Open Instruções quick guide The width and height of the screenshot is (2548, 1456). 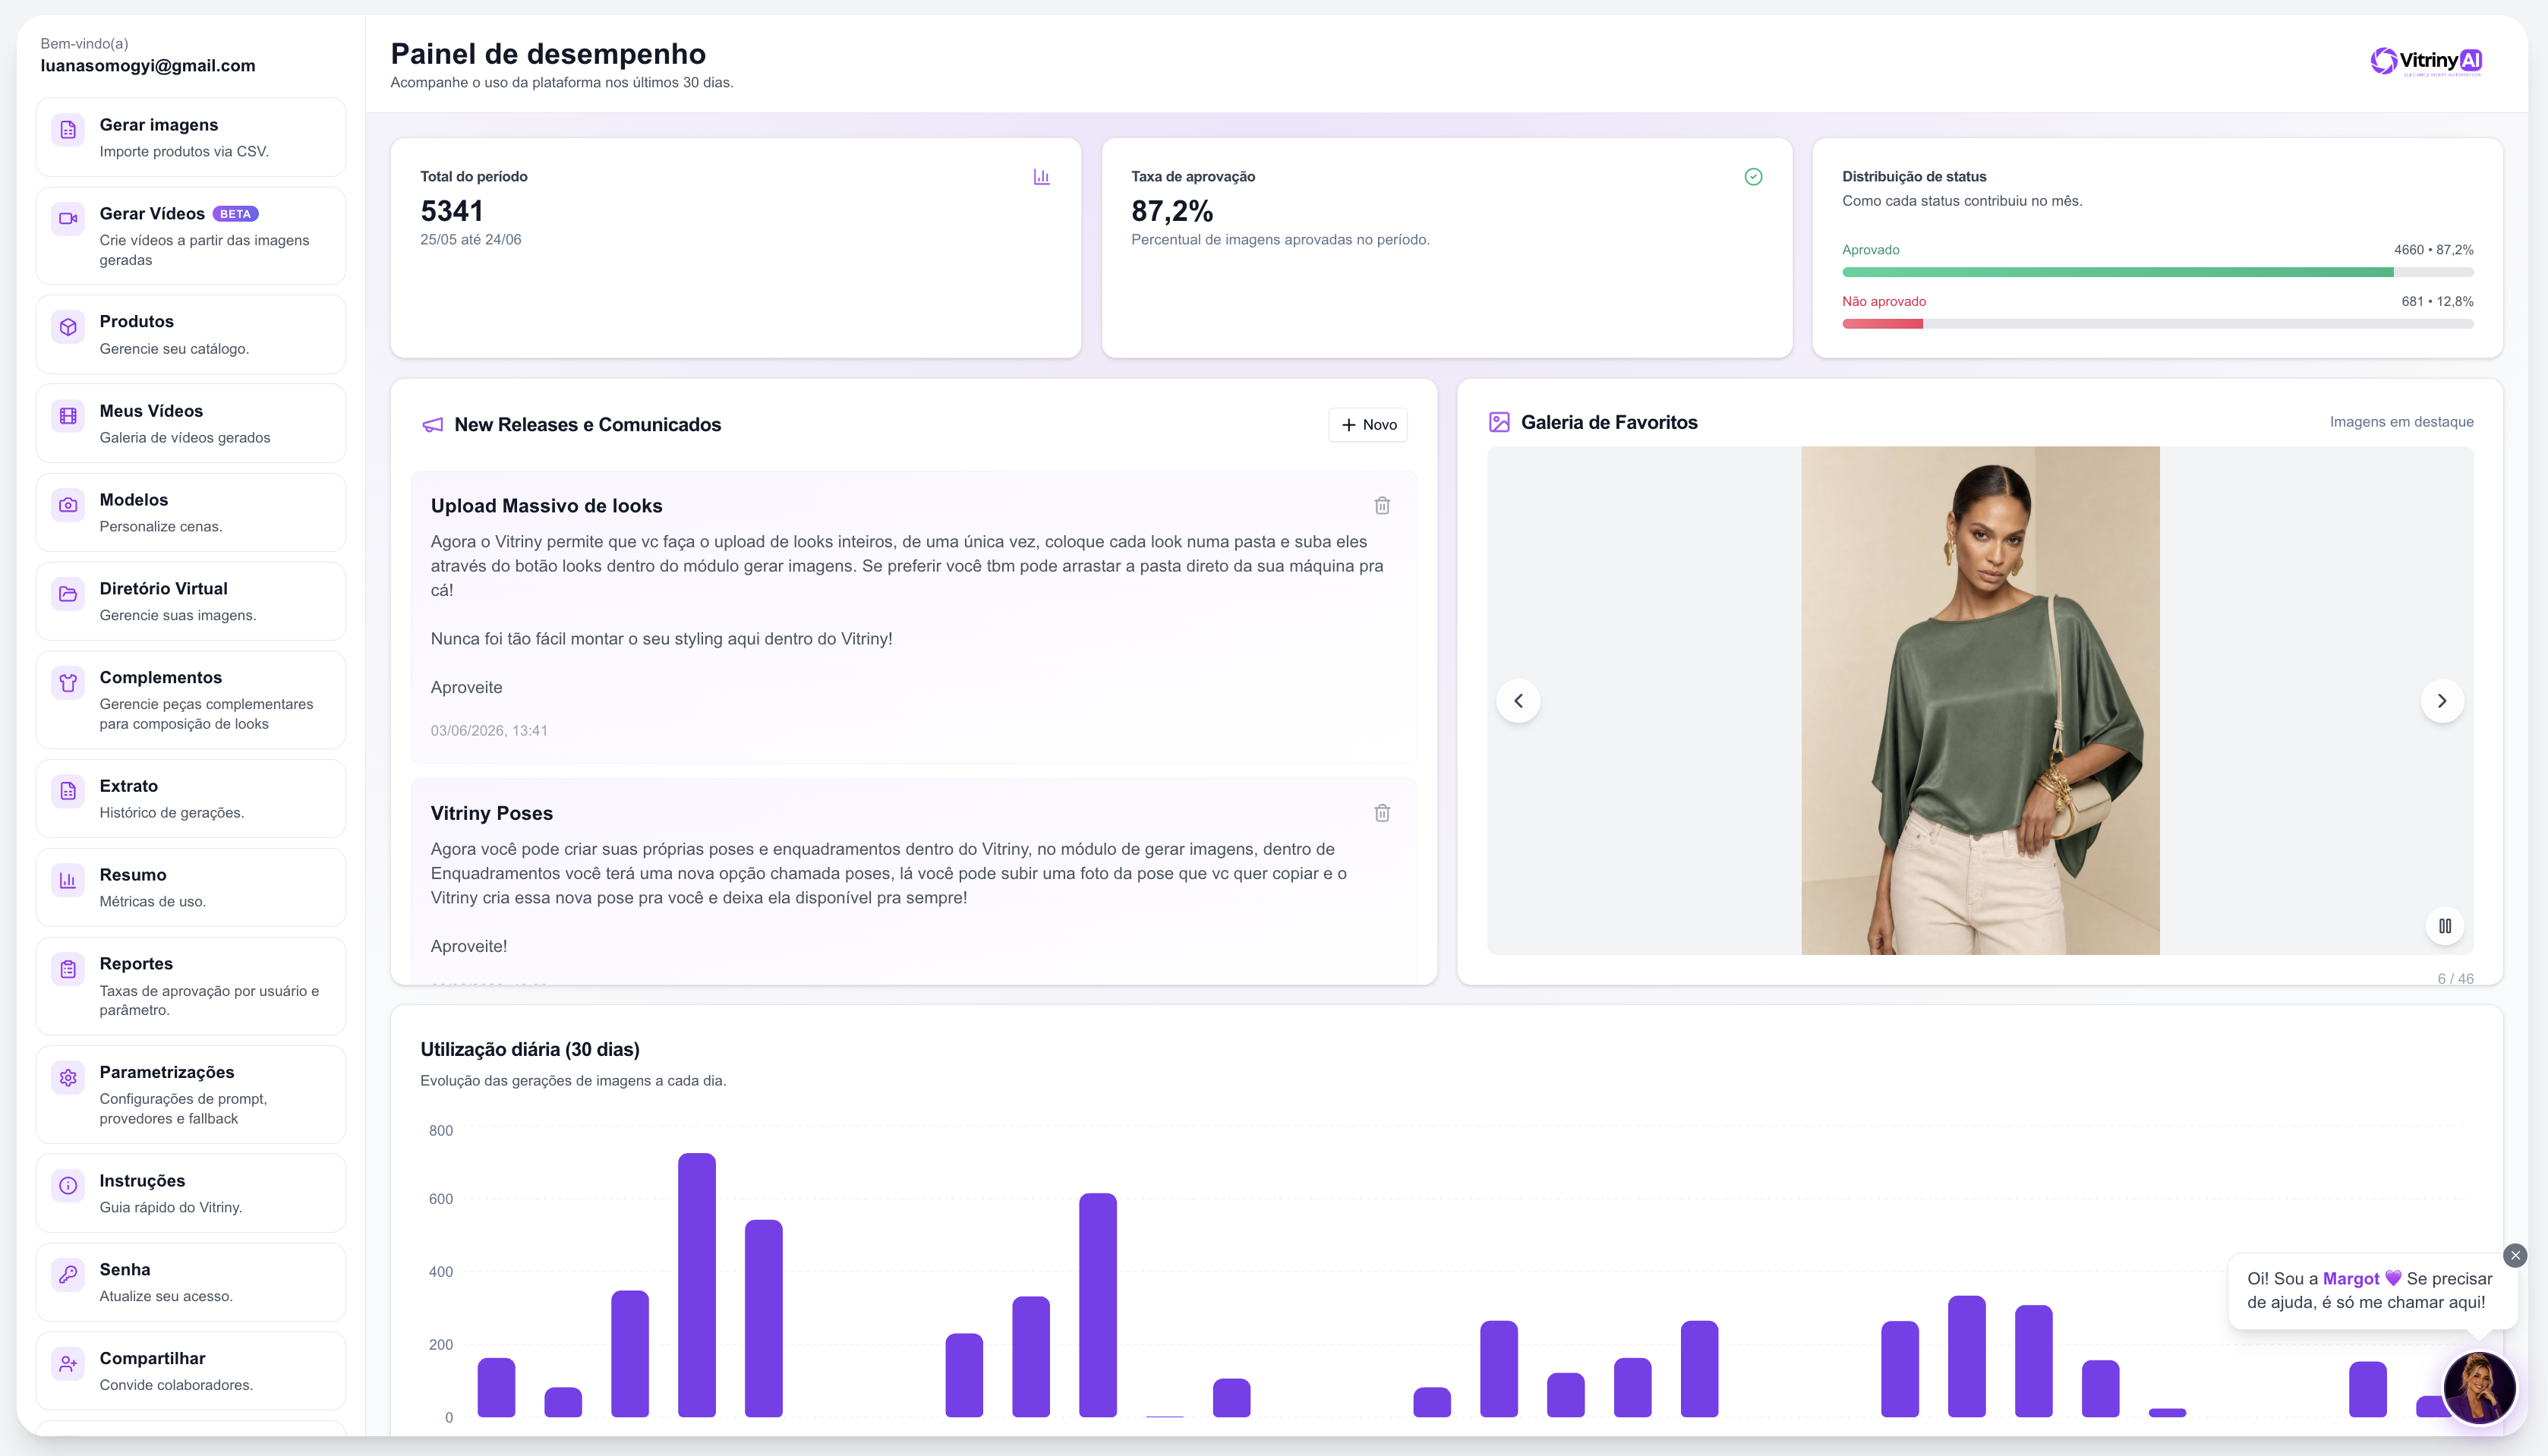pos(191,1193)
